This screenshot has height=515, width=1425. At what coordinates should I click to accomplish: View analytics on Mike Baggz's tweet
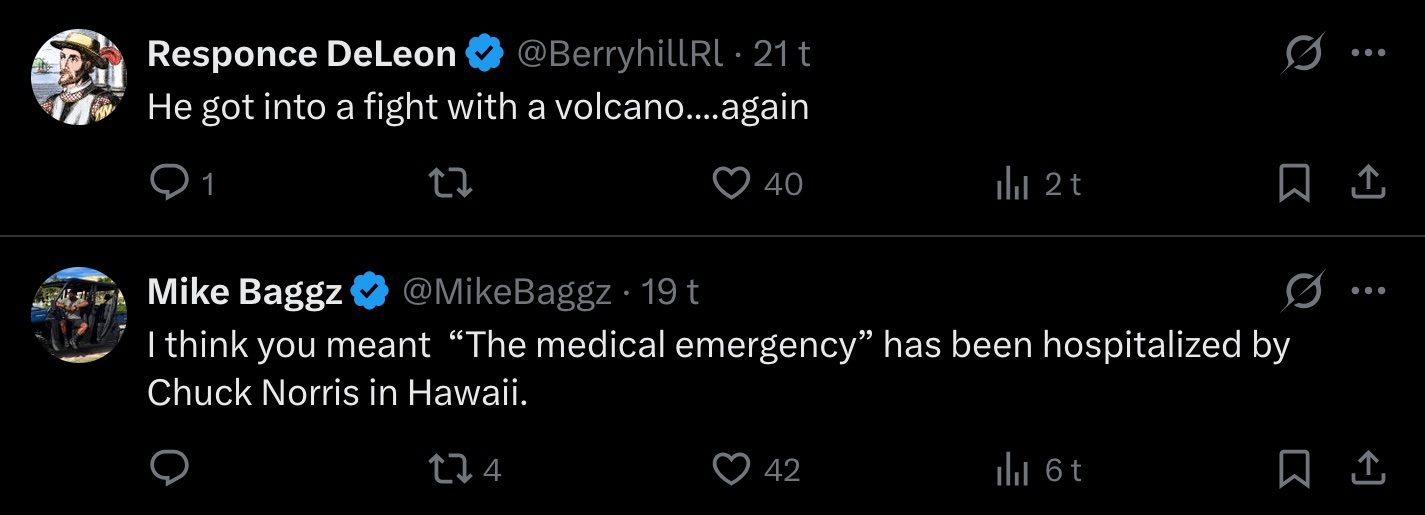(1013, 470)
